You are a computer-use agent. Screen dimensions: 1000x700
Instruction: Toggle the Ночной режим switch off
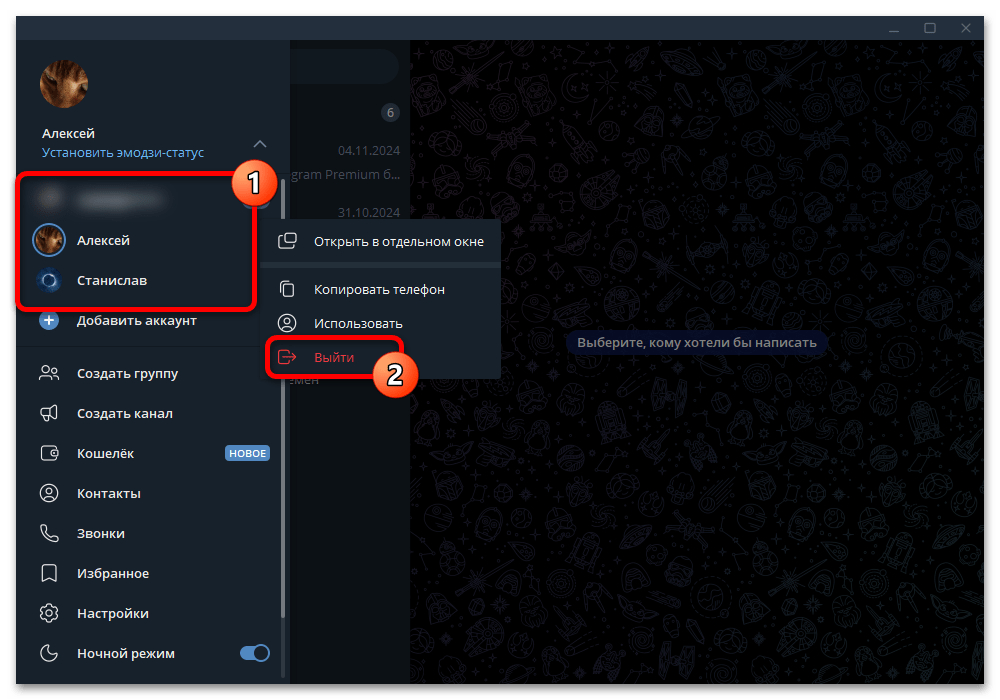(x=255, y=653)
